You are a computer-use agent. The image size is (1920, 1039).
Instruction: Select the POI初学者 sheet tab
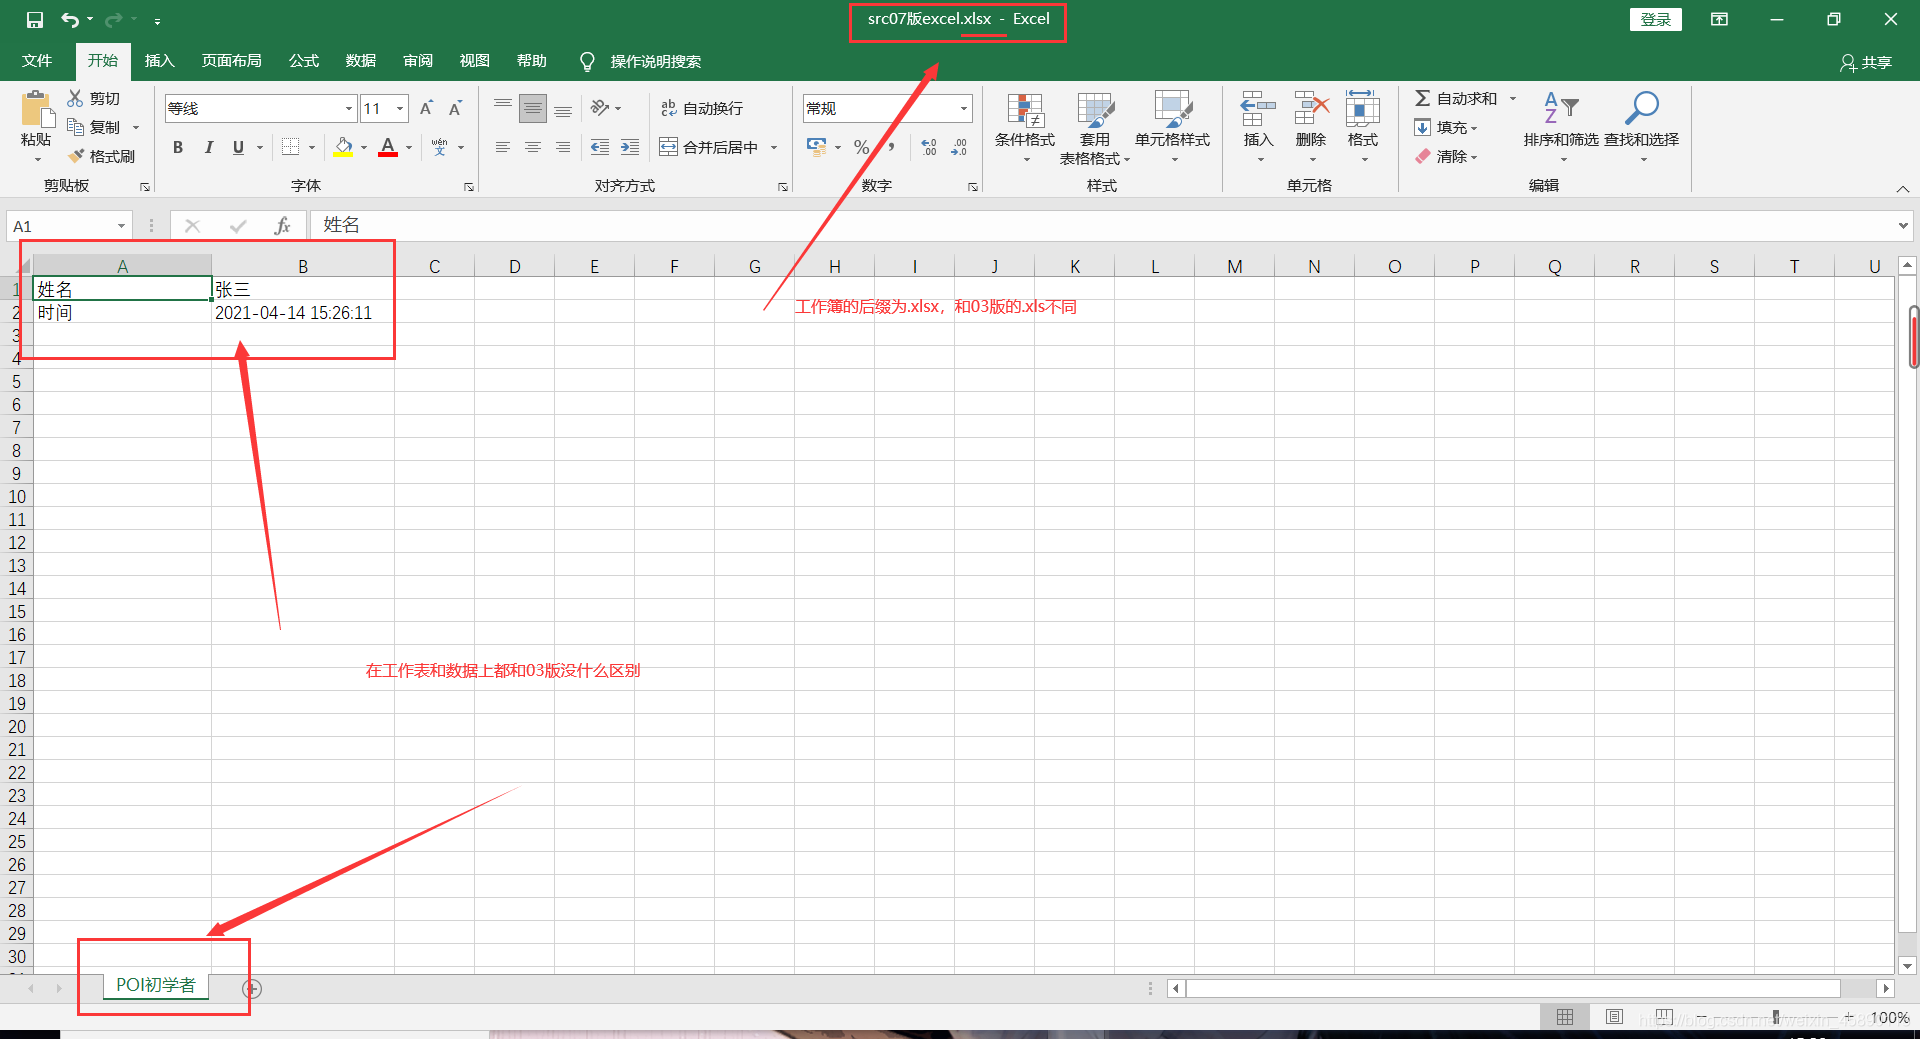tap(156, 985)
